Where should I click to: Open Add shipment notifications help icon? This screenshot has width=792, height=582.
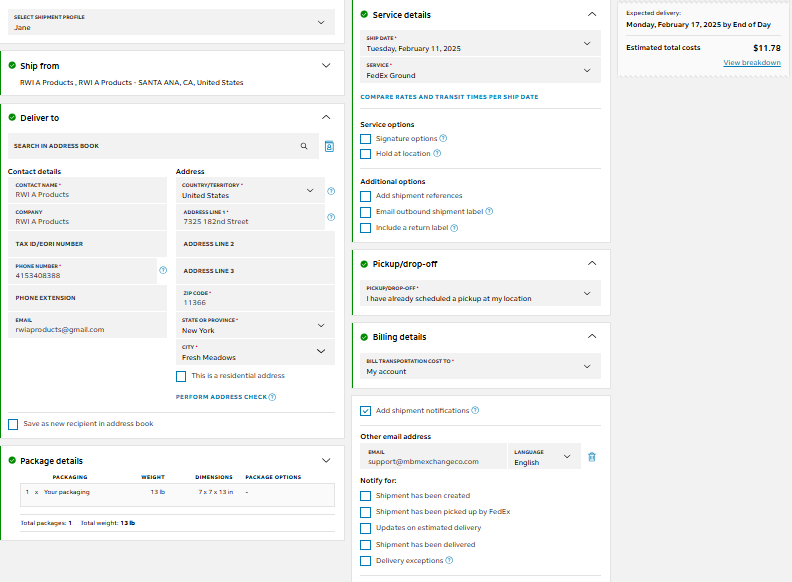pyautogui.click(x=475, y=410)
